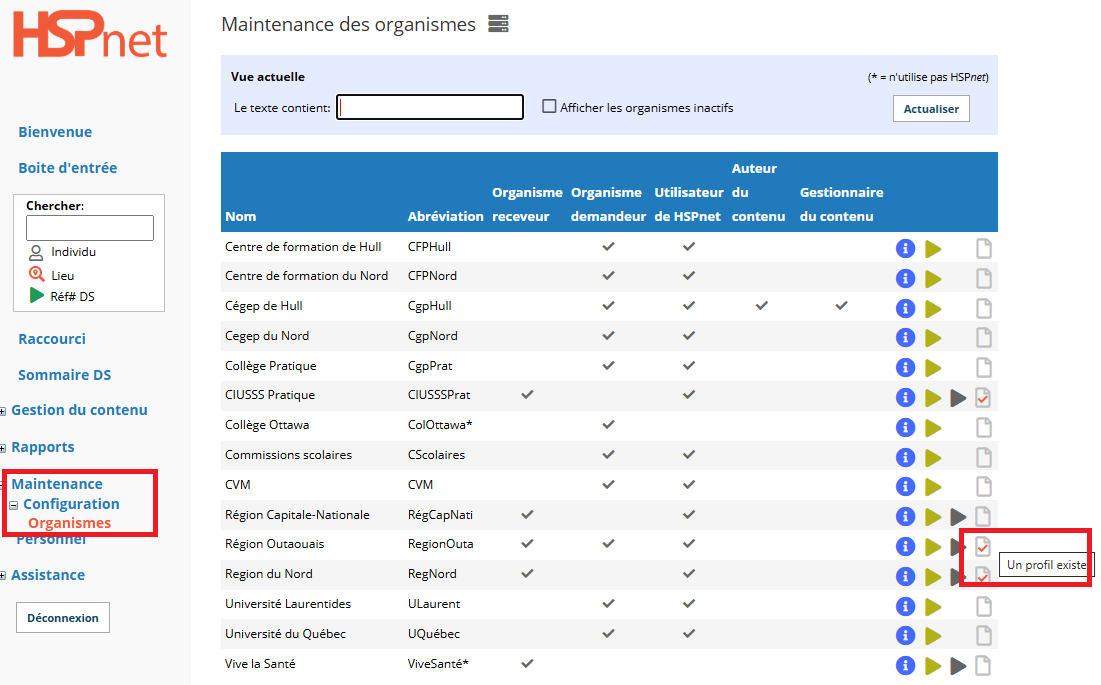Open the Gestion du contenu link
1101x685 pixels.
point(79,410)
